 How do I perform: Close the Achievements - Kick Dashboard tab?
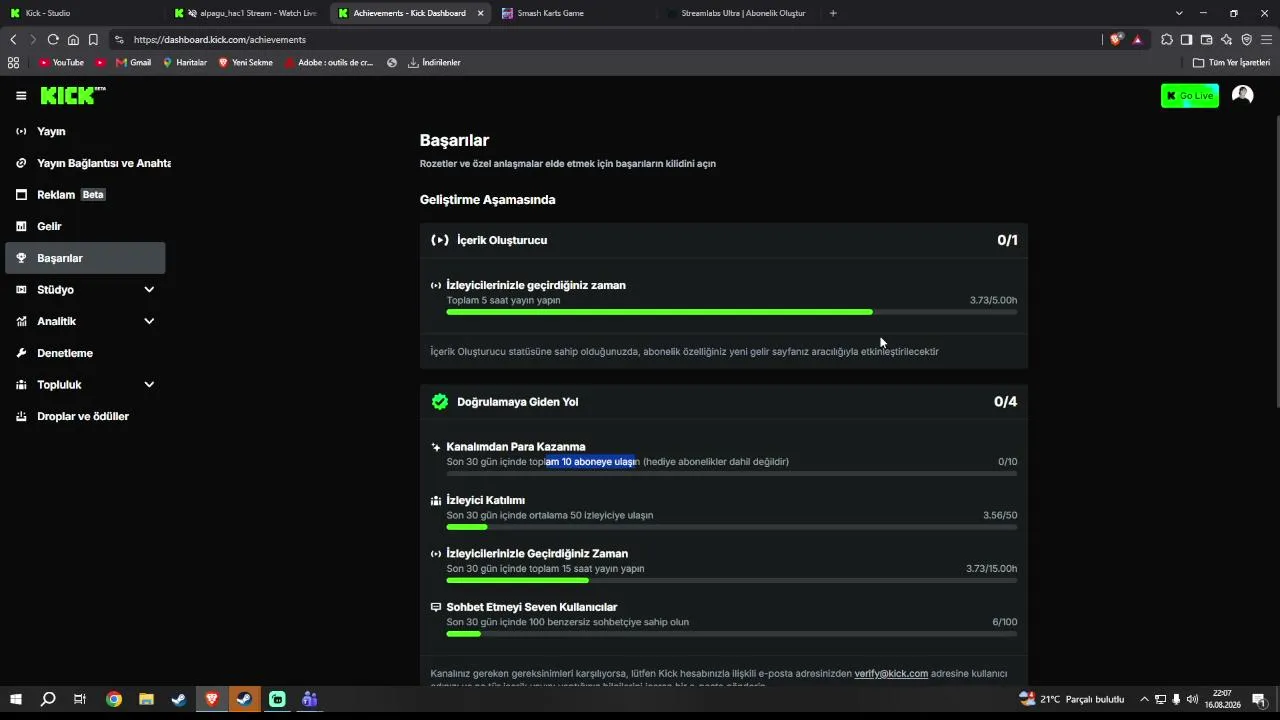pos(480,13)
